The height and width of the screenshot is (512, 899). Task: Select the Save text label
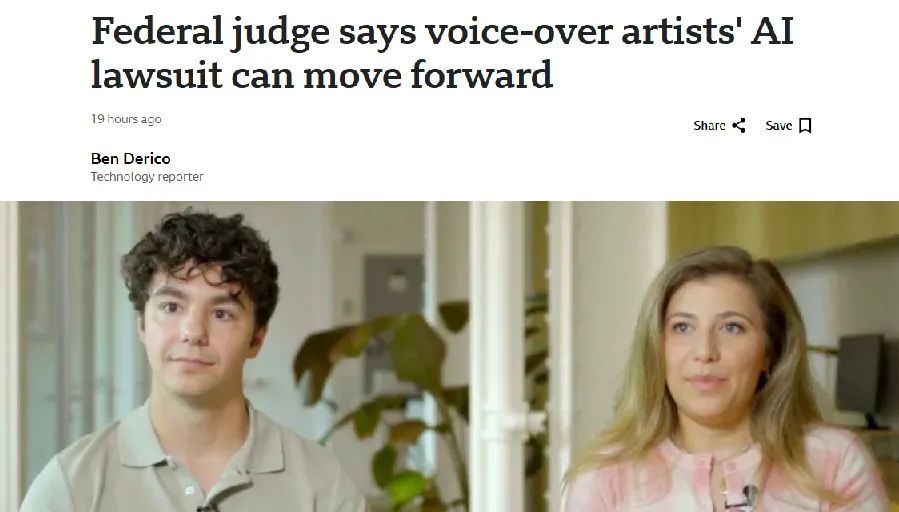coord(779,126)
